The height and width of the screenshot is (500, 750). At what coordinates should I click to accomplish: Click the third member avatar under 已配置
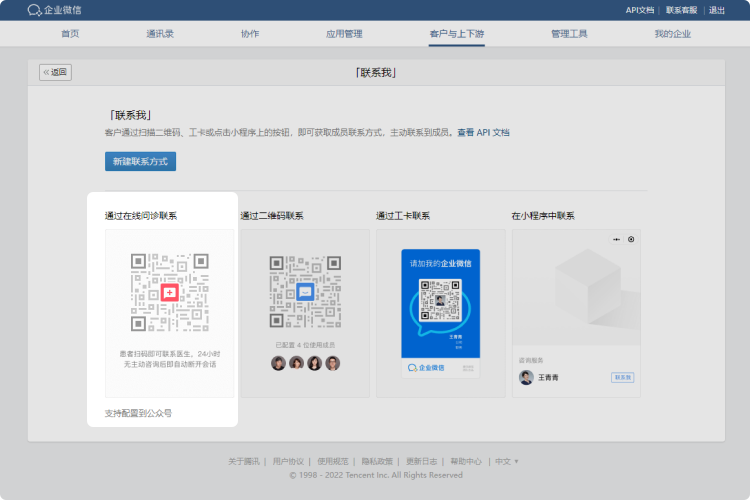click(x=314, y=363)
